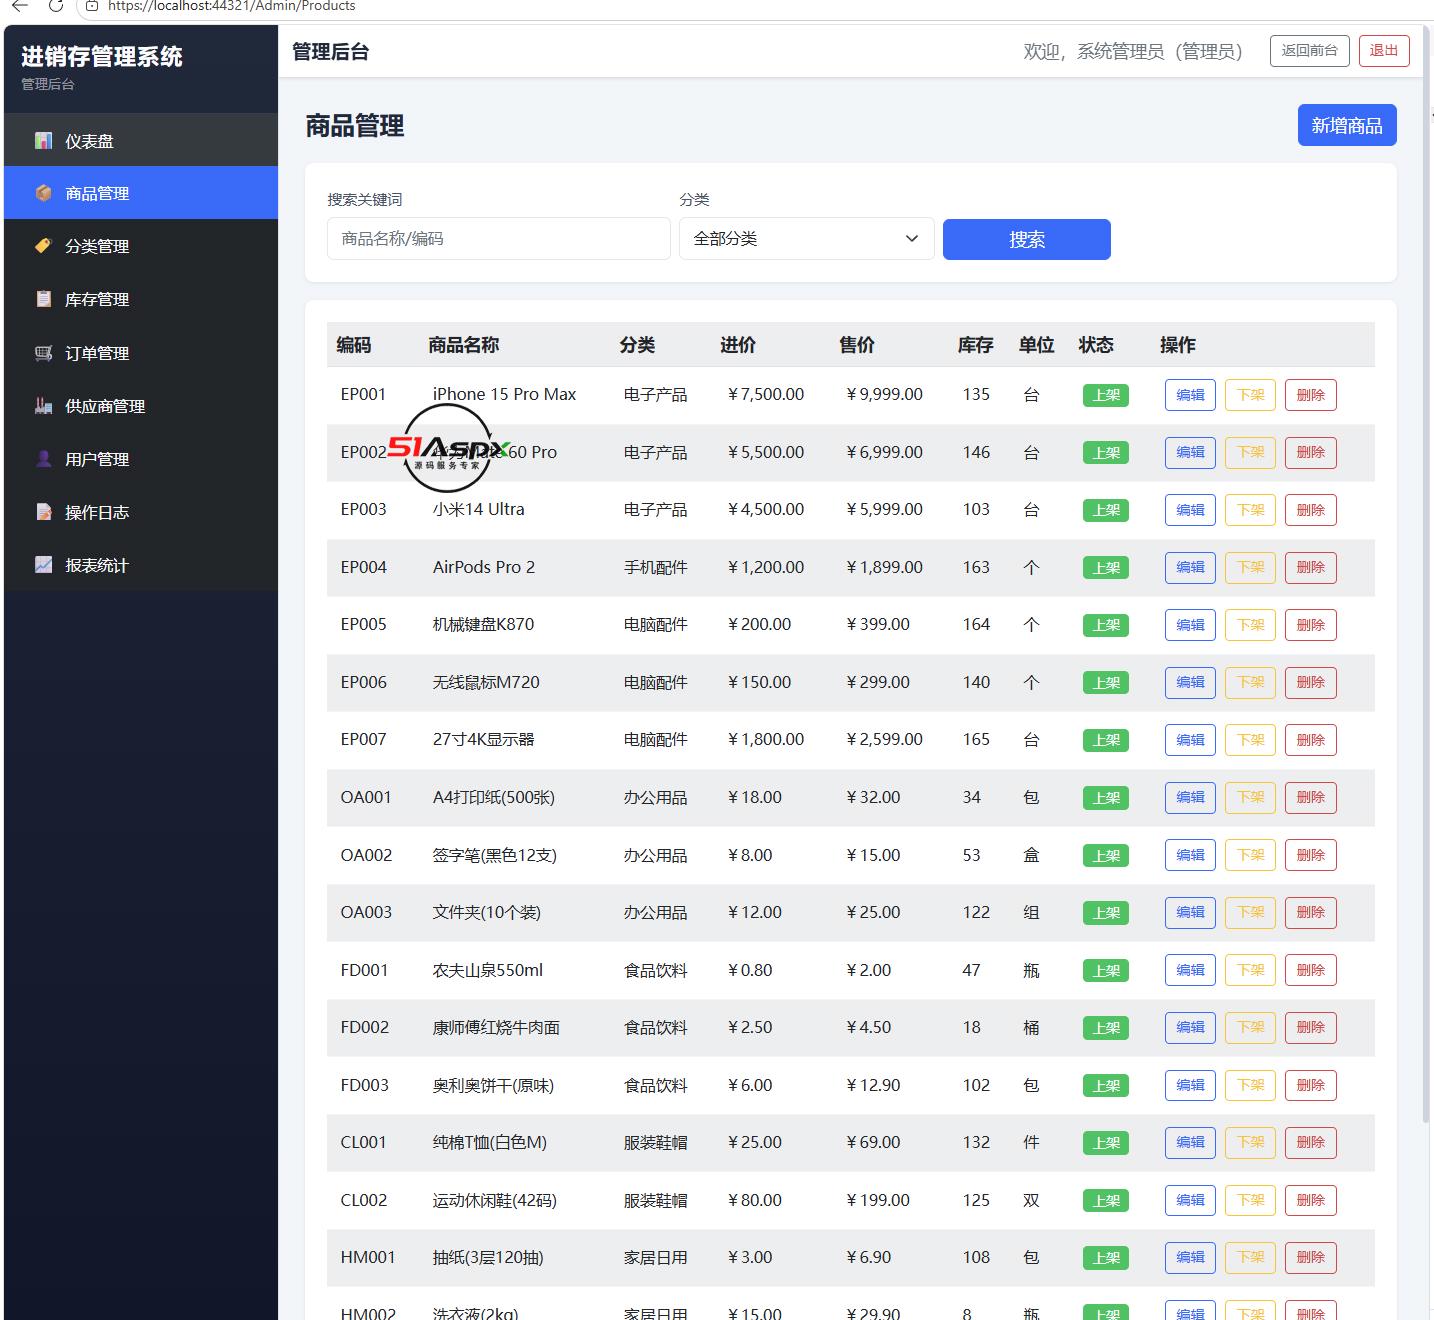Screen dimensions: 1434x1320
Task: Go to 订单管理 in the sidebar
Action: point(141,353)
